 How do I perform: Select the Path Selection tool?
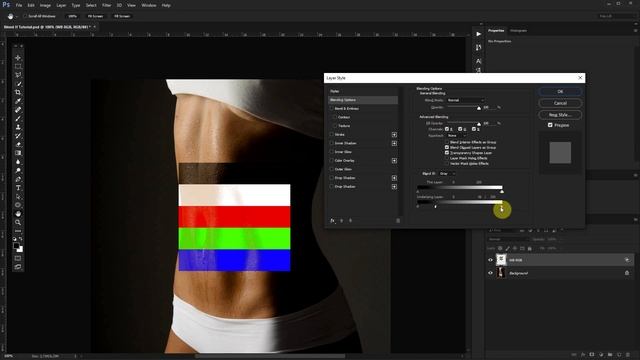(x=18, y=196)
